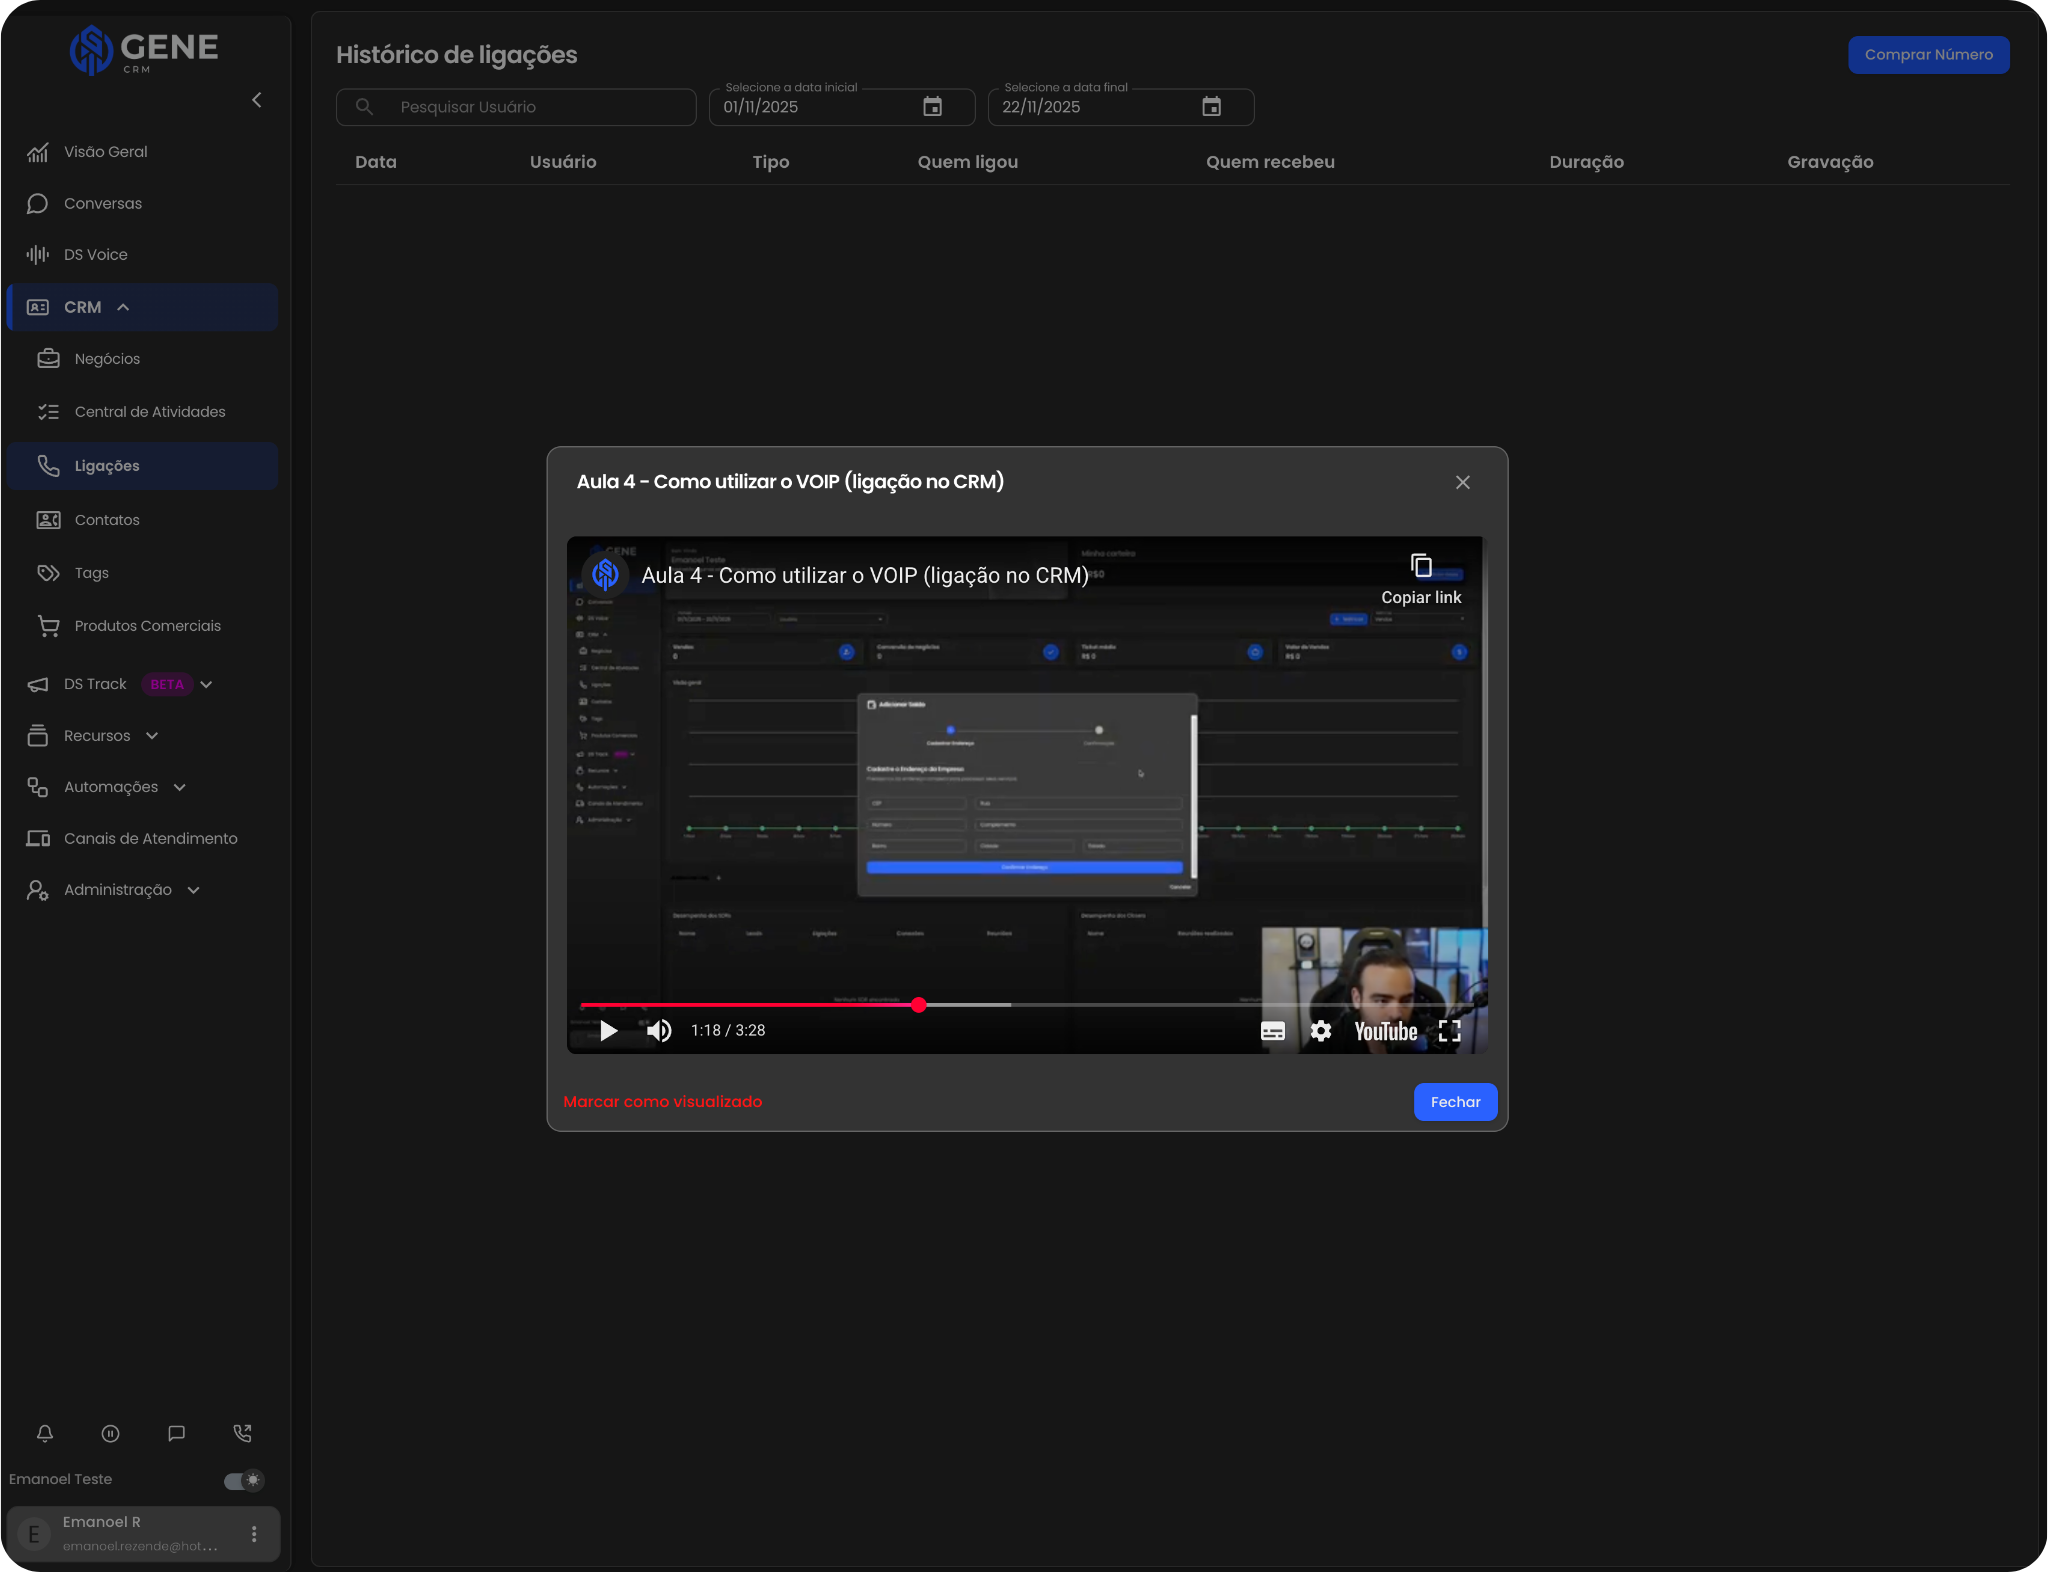This screenshot has height=1572, width=2048.
Task: Mute the video volume
Action: (659, 1031)
